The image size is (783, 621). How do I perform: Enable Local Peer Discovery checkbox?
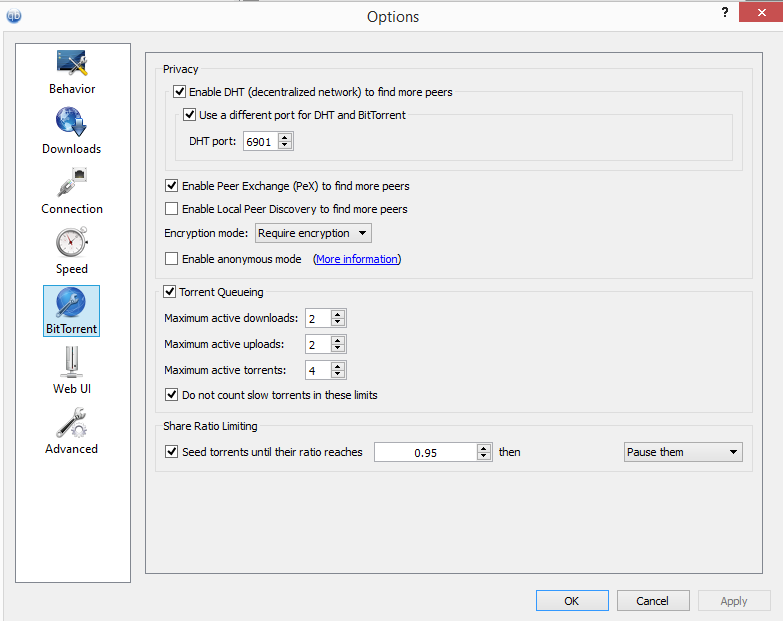click(171, 209)
